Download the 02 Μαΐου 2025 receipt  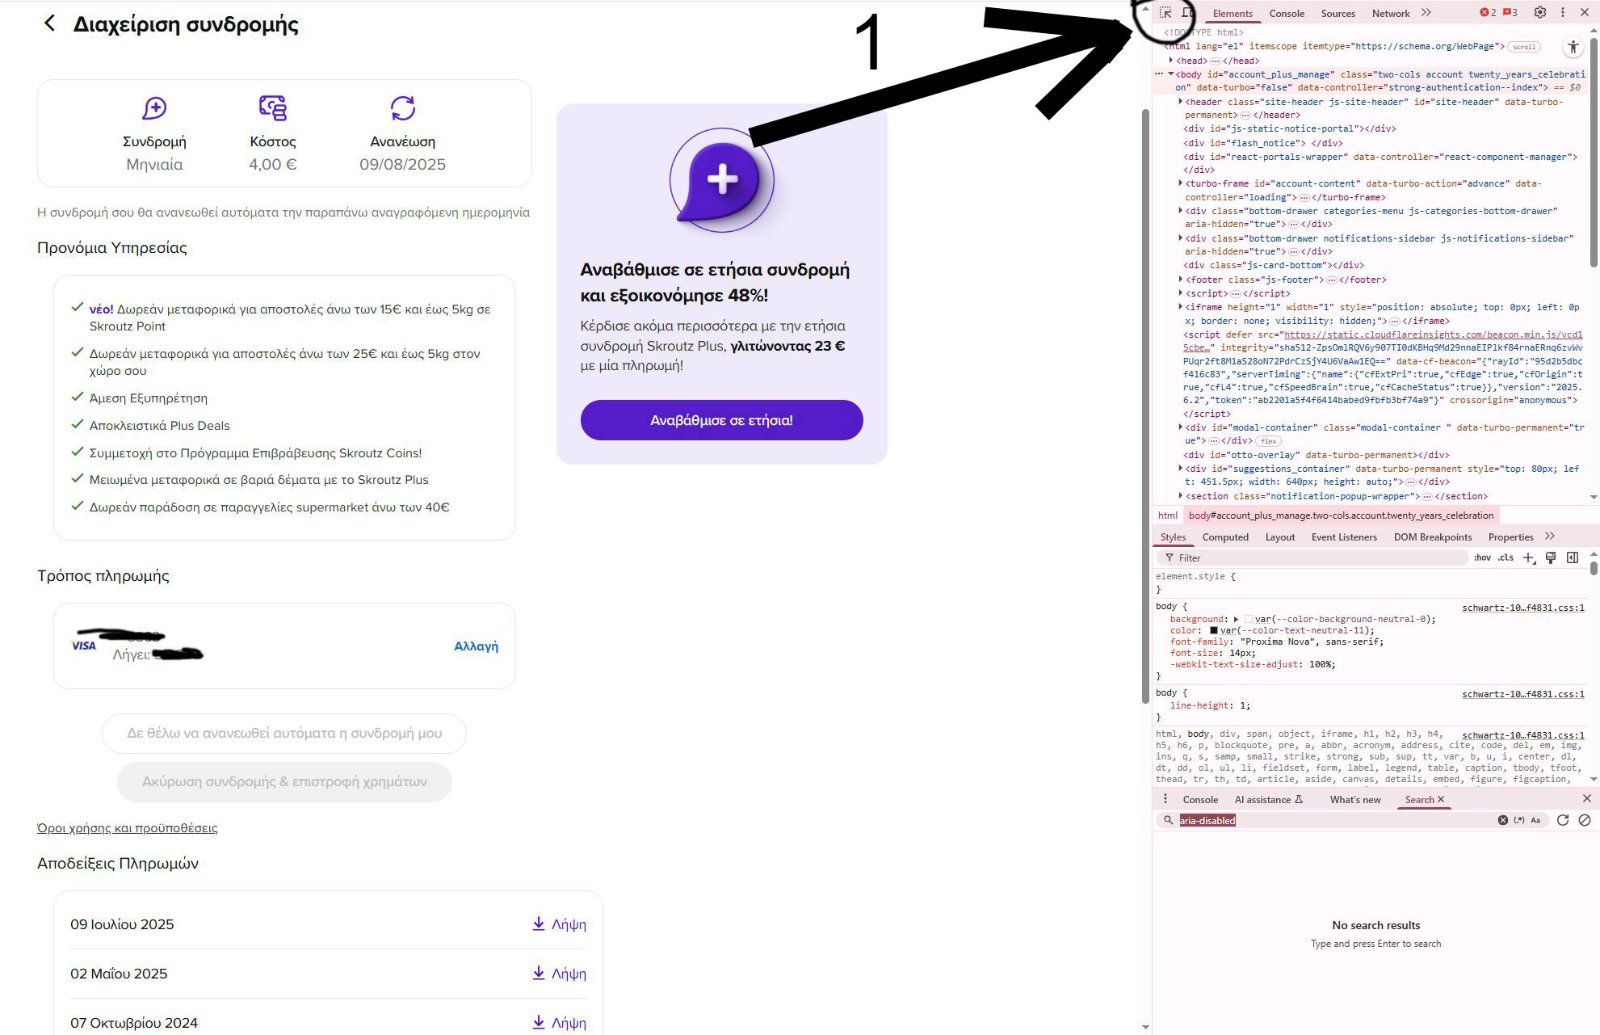click(559, 973)
